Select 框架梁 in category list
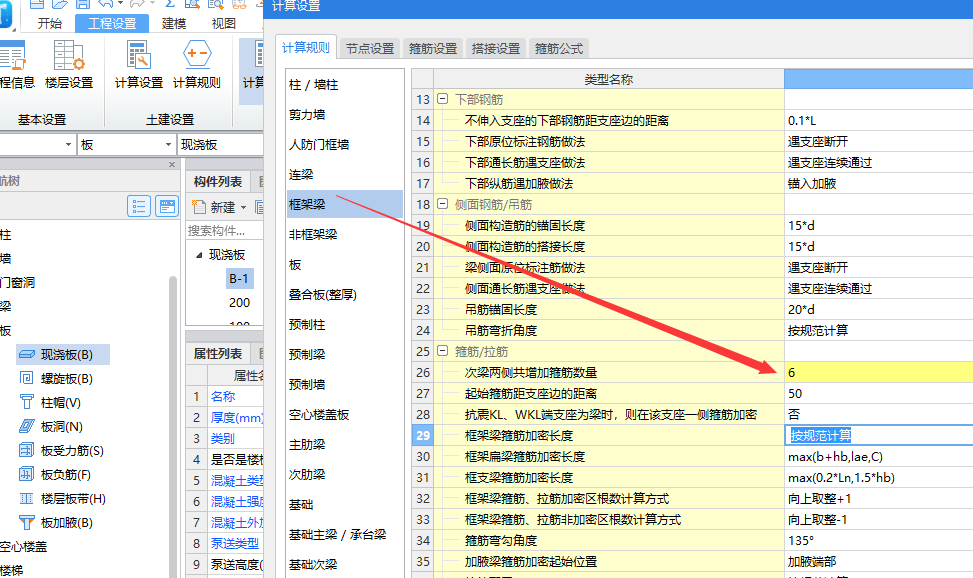Screen dimensions: 973x578 point(344,204)
